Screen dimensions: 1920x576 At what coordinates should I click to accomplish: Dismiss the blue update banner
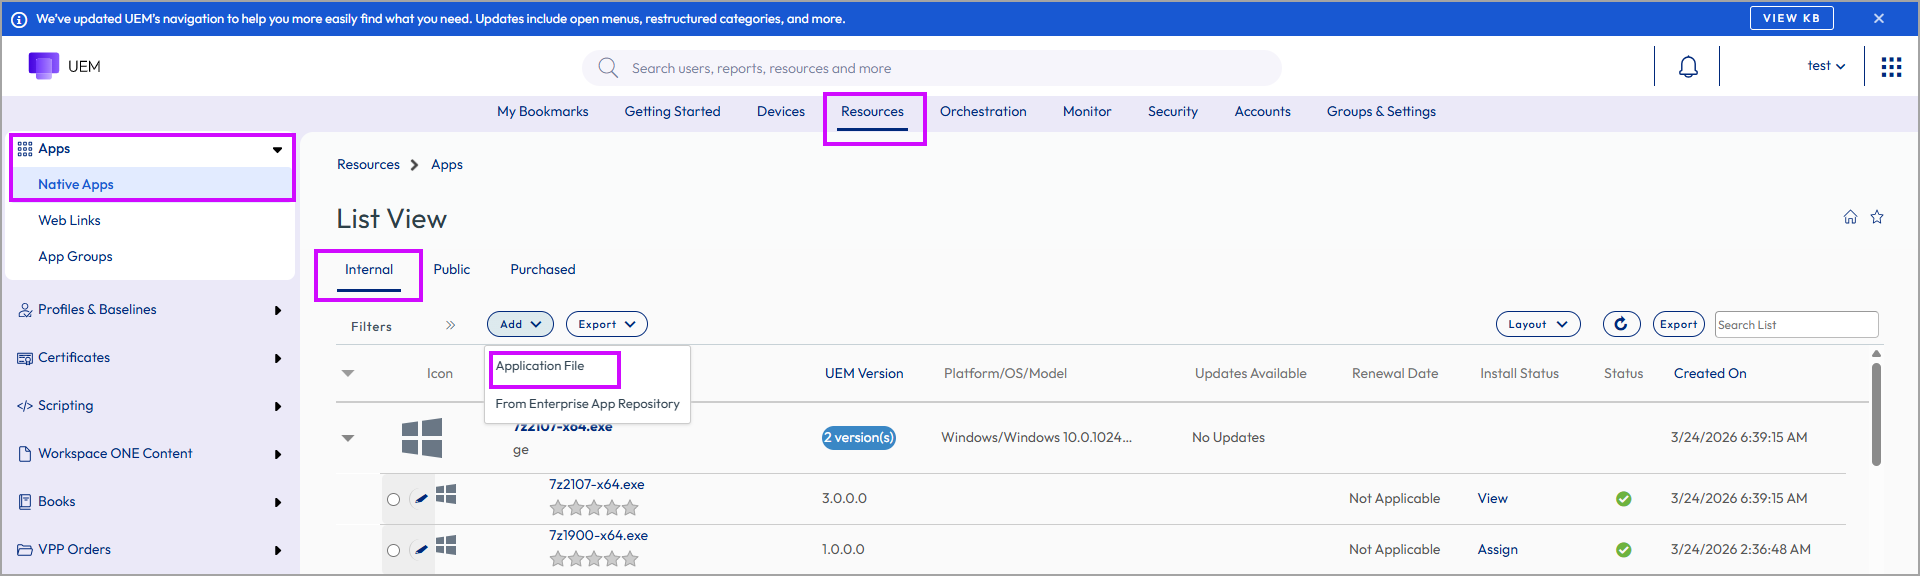point(1879,18)
